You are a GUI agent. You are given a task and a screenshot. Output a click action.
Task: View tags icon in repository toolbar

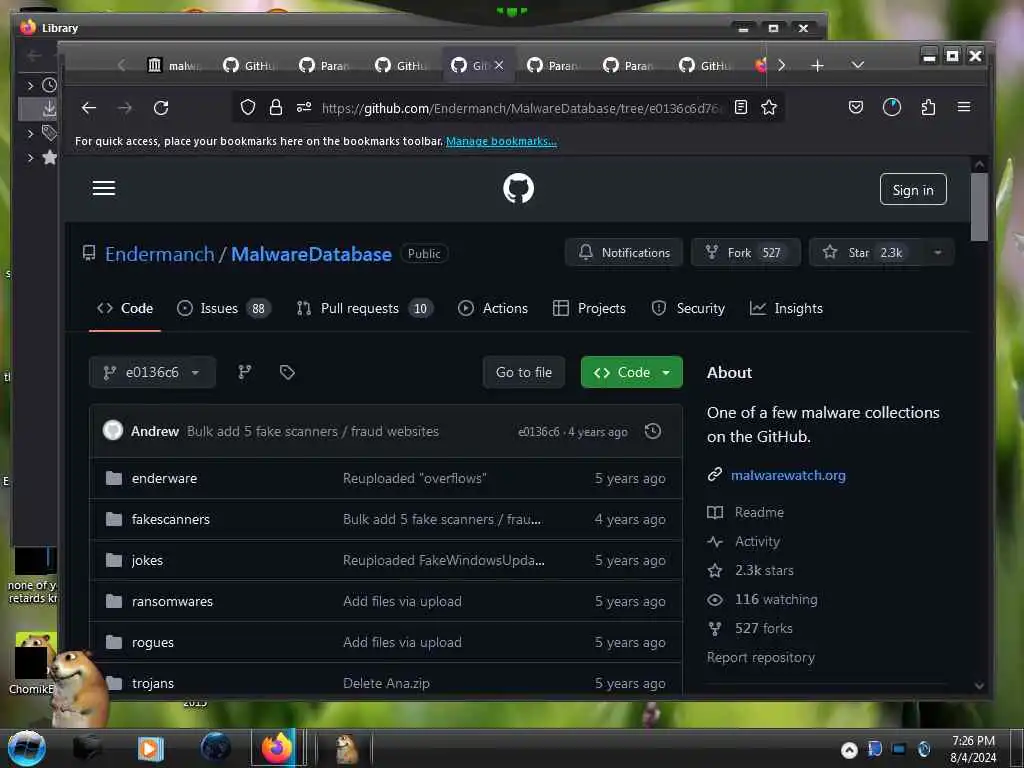click(x=287, y=372)
